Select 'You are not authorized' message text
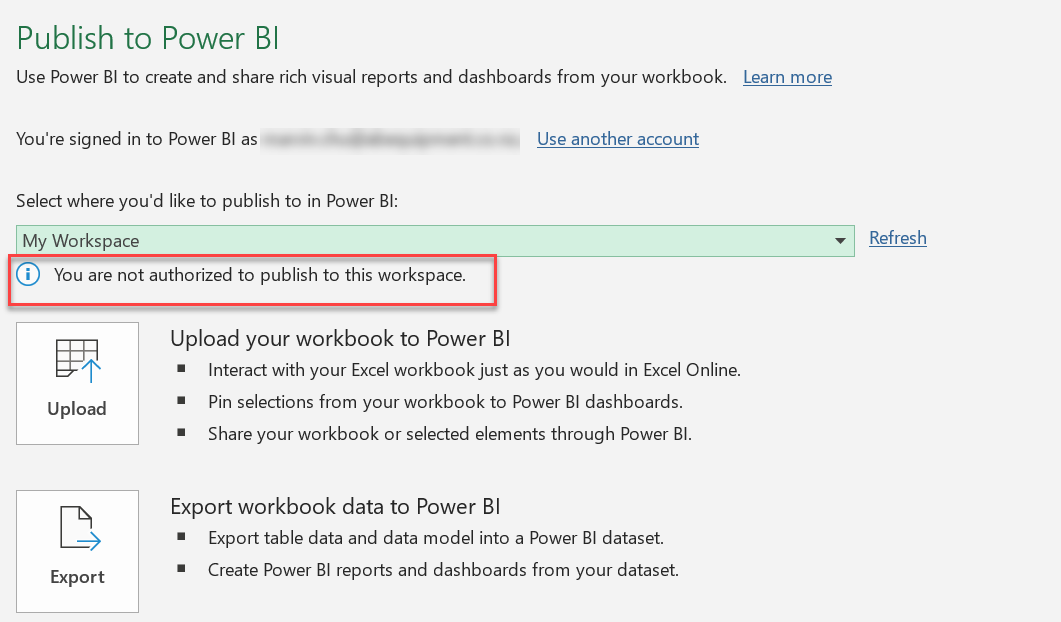Image resolution: width=1061 pixels, height=622 pixels. 260,275
